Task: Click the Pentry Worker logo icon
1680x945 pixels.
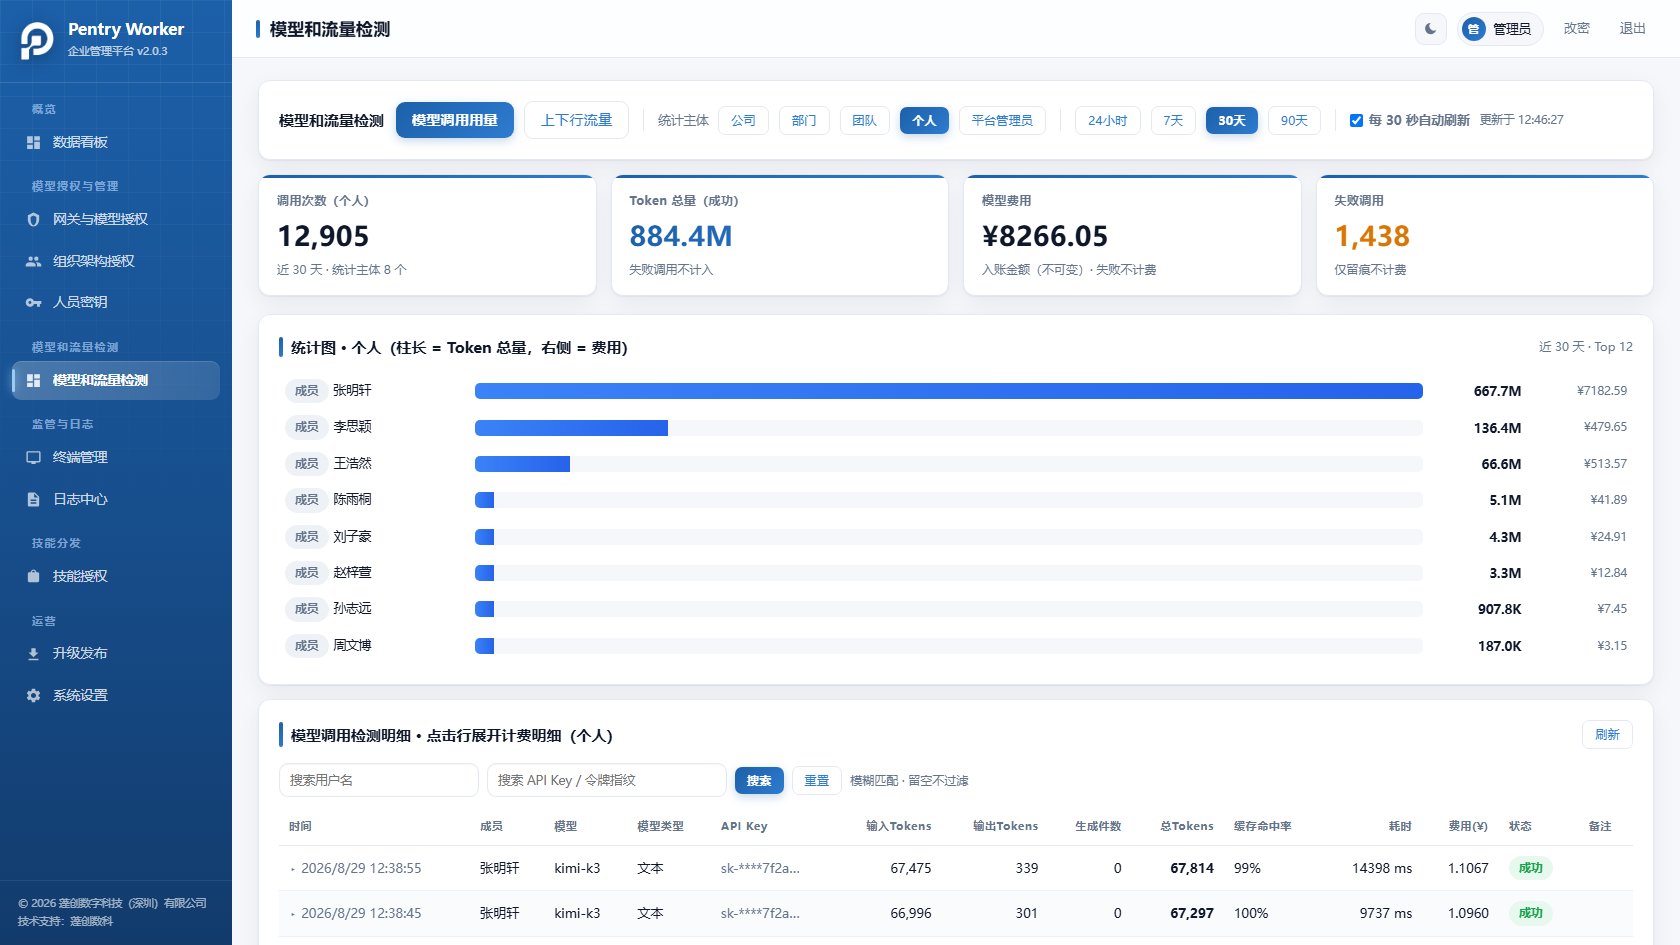Action: click(x=37, y=40)
